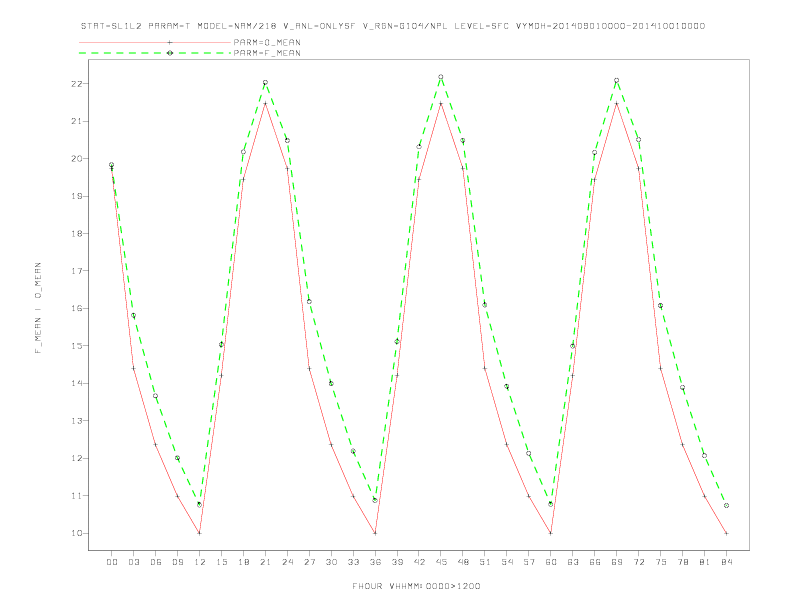Click the F_MEAN circle peak at hour 45
This screenshot has width=792, height=612.
pyautogui.click(x=441, y=77)
